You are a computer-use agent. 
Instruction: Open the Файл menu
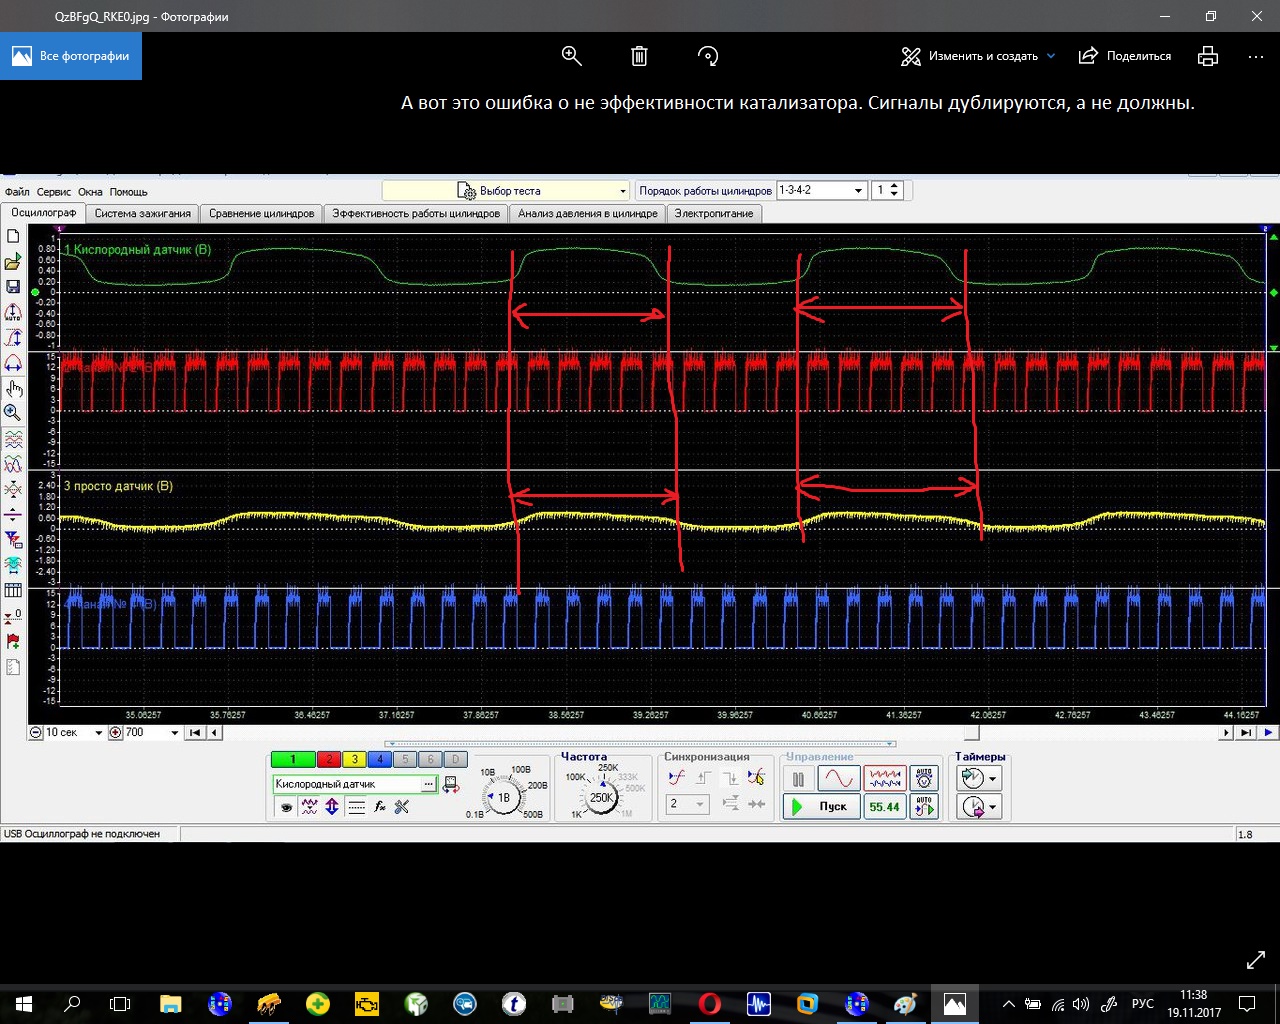(17, 192)
